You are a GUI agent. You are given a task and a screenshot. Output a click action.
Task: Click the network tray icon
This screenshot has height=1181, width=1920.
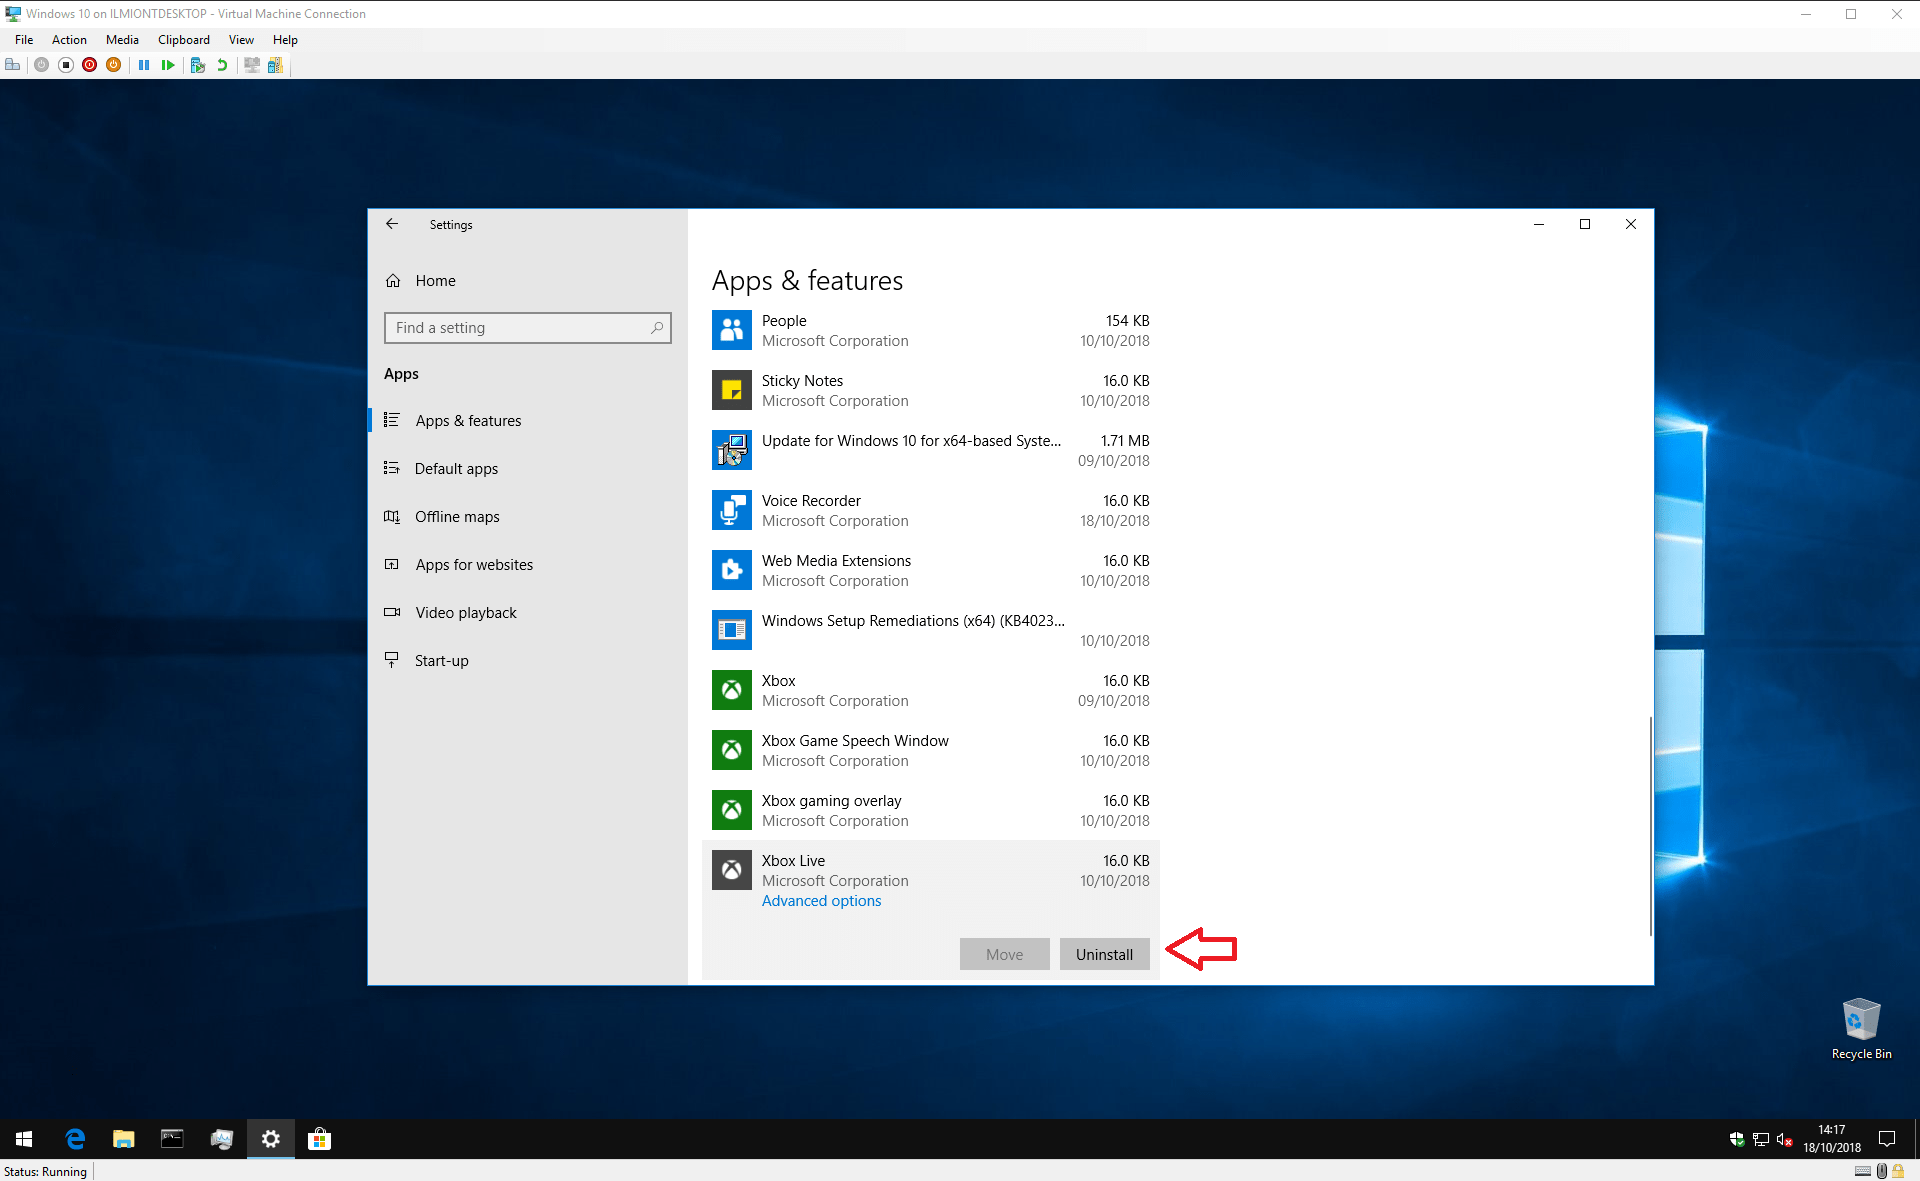pyautogui.click(x=1761, y=1139)
